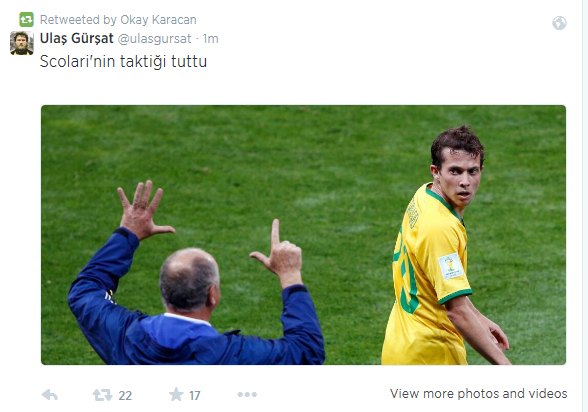Image resolution: width=588 pixels, height=412 pixels.
Task: Favorite the tweet with the star icon
Action: click(x=176, y=394)
